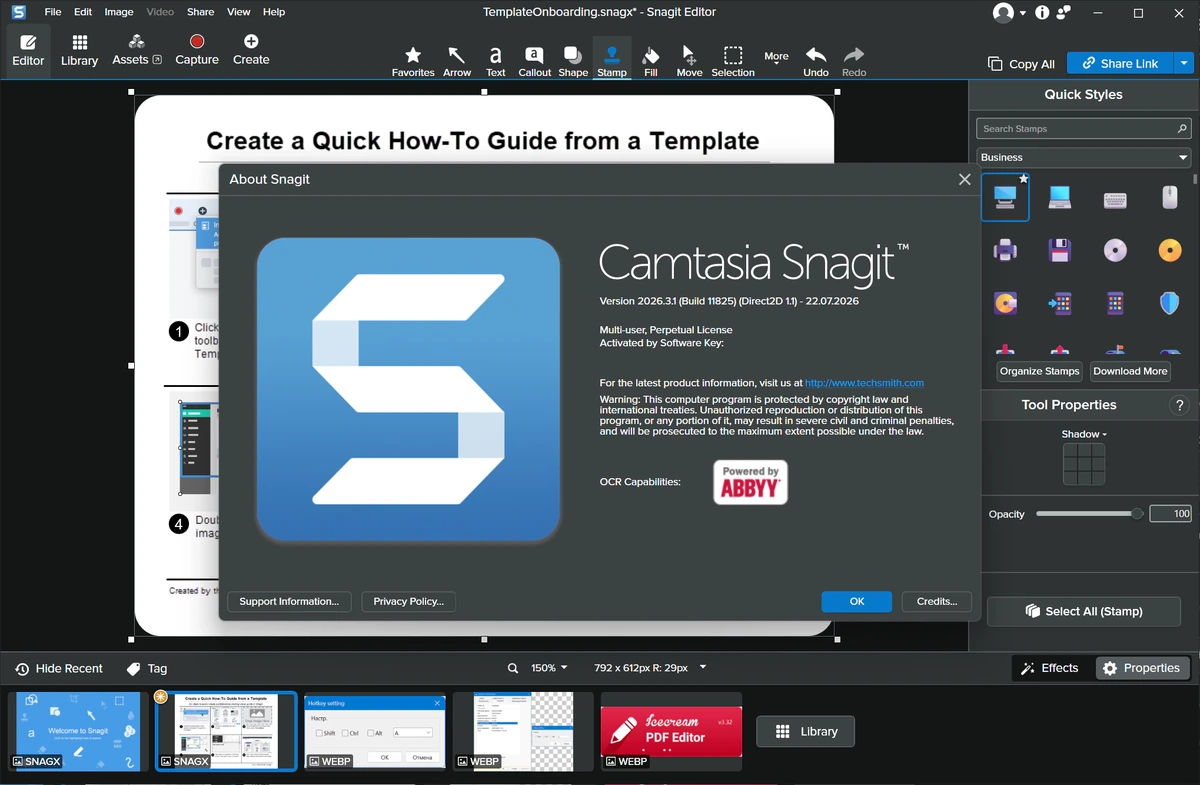Start a new Capture with red button
The height and width of the screenshot is (785, 1200).
(x=197, y=51)
